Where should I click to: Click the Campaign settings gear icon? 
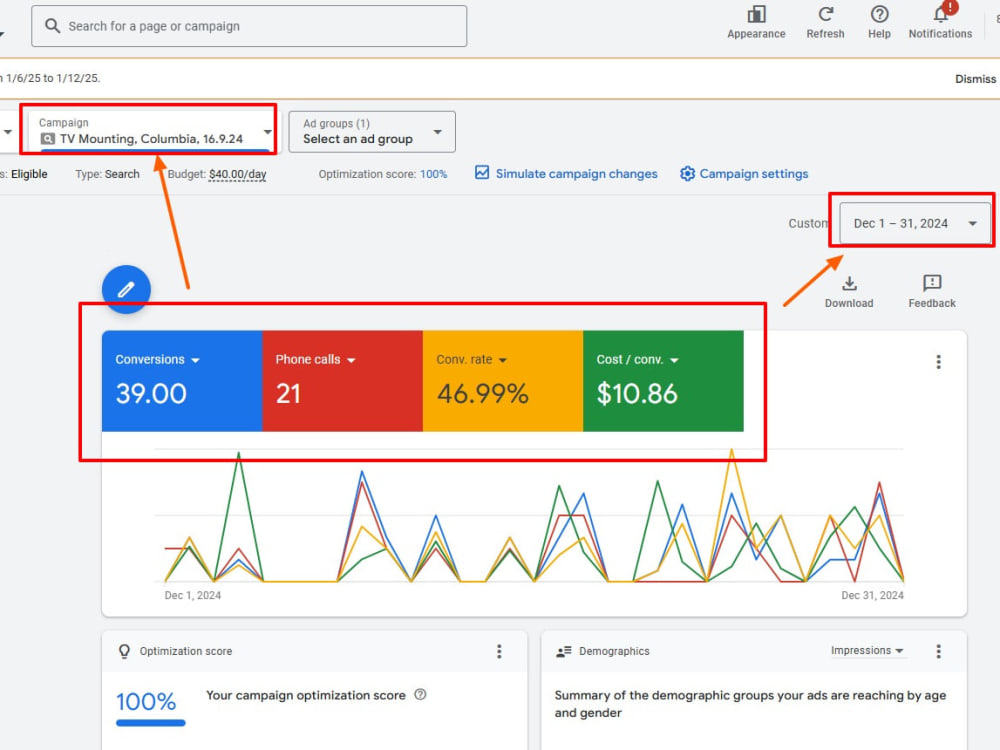point(687,173)
